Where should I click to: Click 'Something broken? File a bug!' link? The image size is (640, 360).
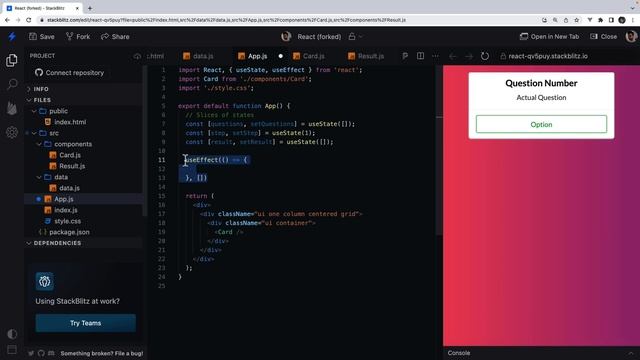[102, 353]
